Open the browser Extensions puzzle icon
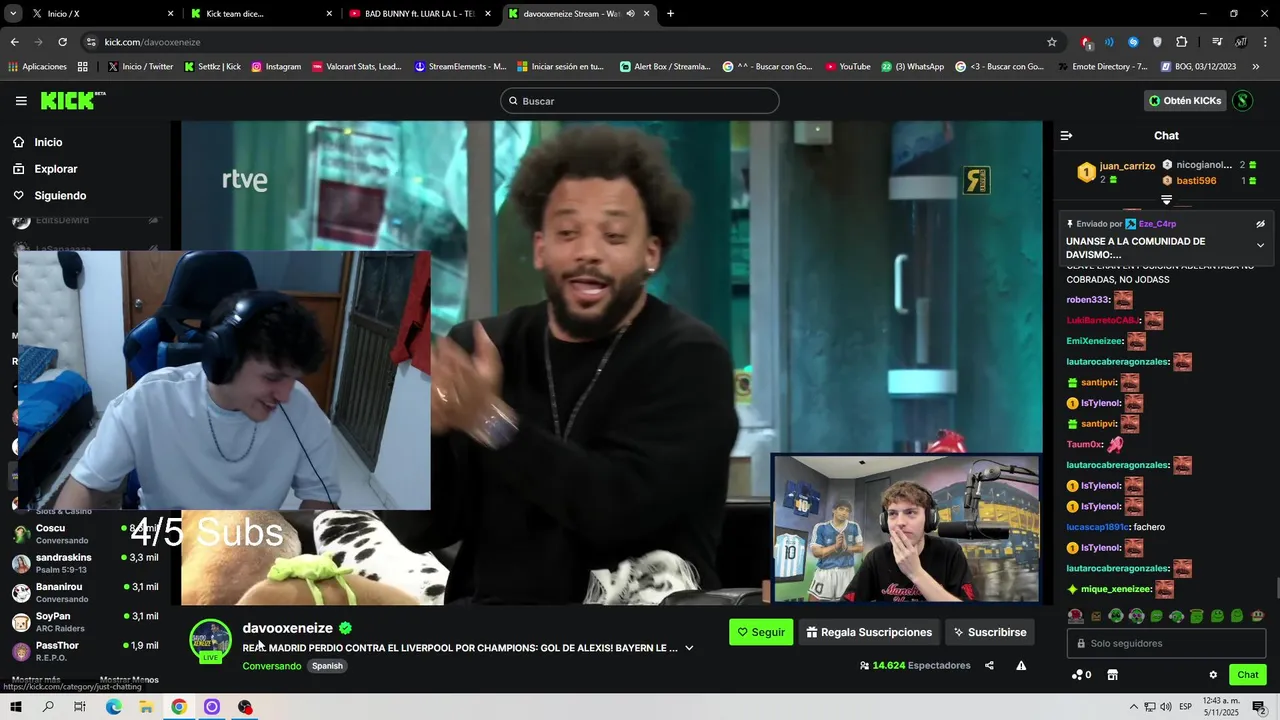The image size is (1280, 720). (x=1181, y=42)
